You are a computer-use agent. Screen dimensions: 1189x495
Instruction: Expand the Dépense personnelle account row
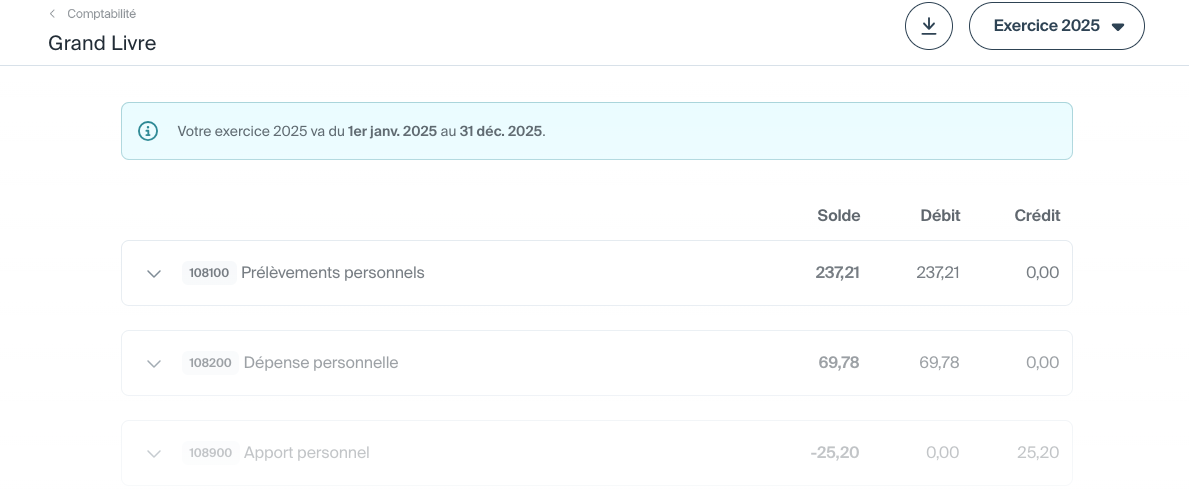pyautogui.click(x=154, y=363)
